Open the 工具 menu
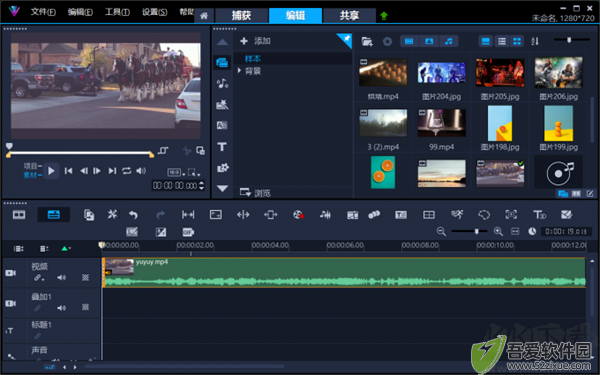The image size is (600, 375). 117,12
